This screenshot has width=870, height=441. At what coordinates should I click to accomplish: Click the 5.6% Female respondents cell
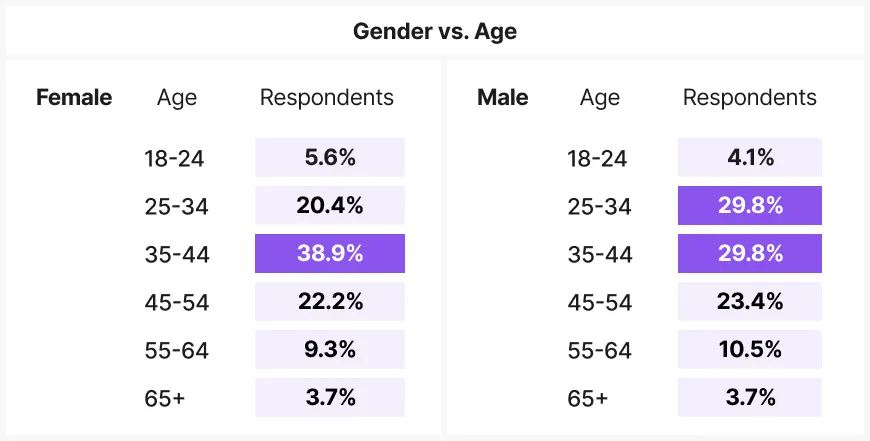click(330, 158)
